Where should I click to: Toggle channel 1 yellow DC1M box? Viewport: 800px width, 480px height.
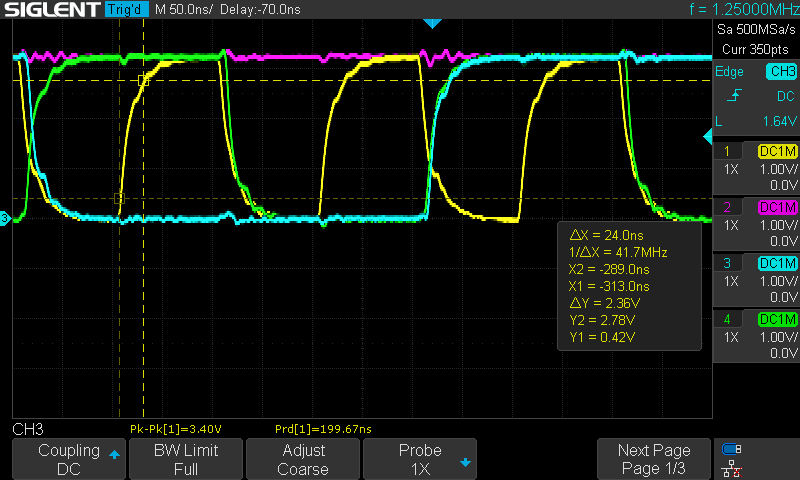(778, 151)
